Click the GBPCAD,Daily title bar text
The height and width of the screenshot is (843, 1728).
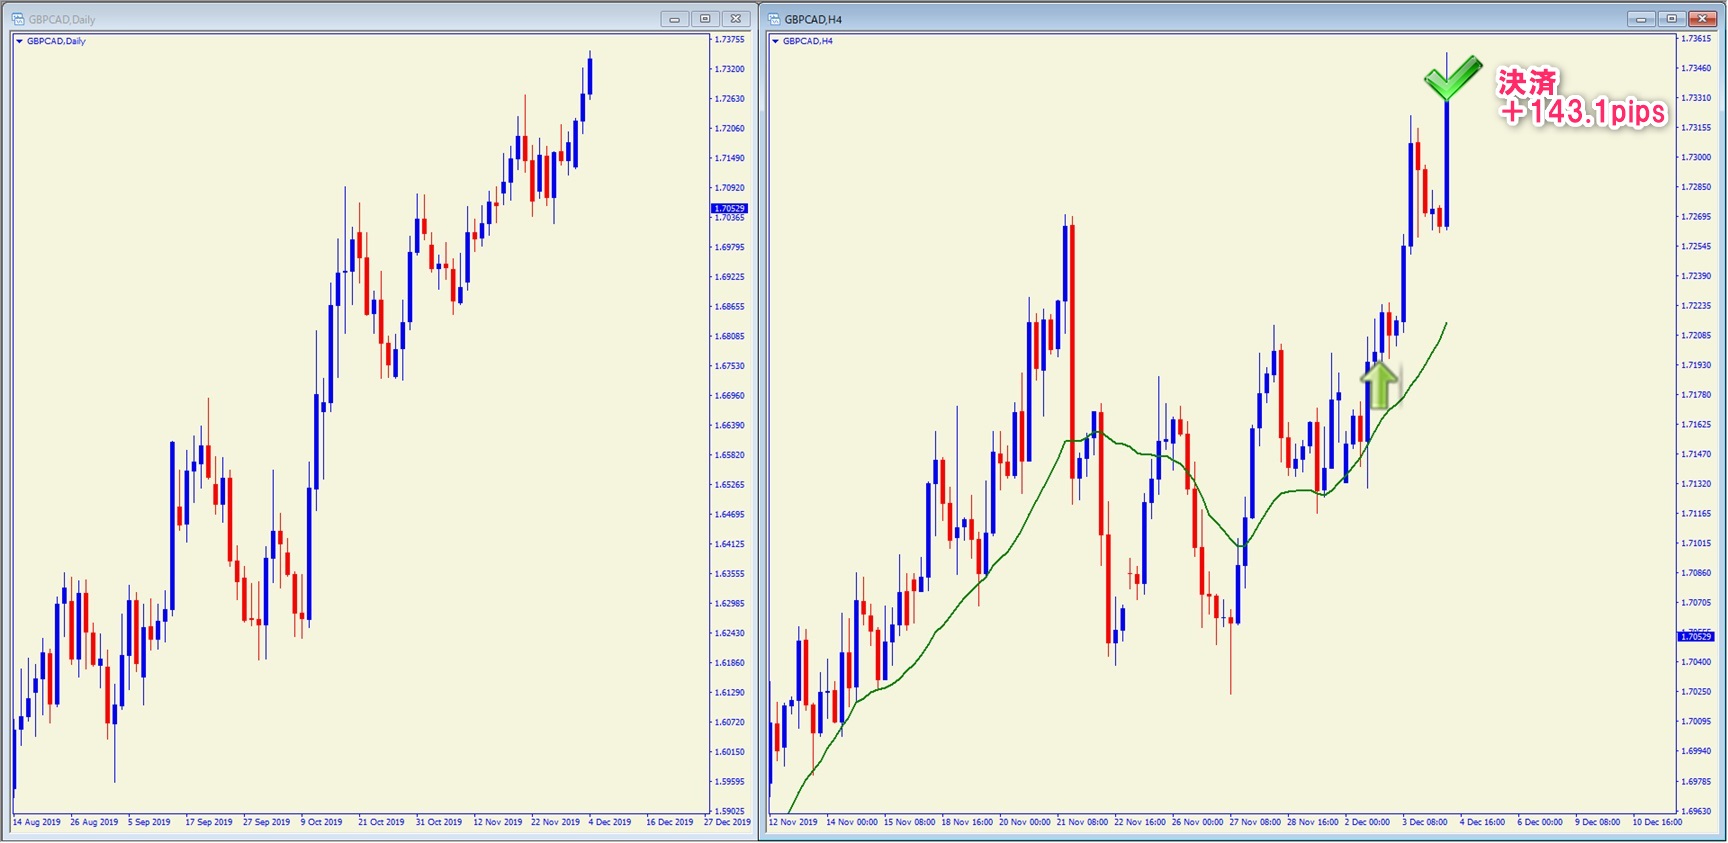click(x=62, y=19)
